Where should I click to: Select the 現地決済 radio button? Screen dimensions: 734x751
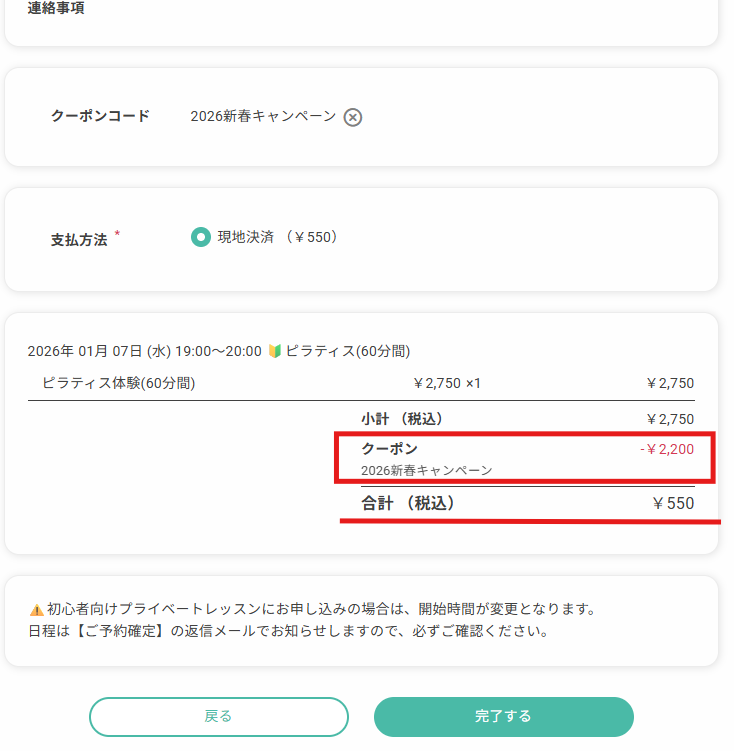(x=201, y=237)
